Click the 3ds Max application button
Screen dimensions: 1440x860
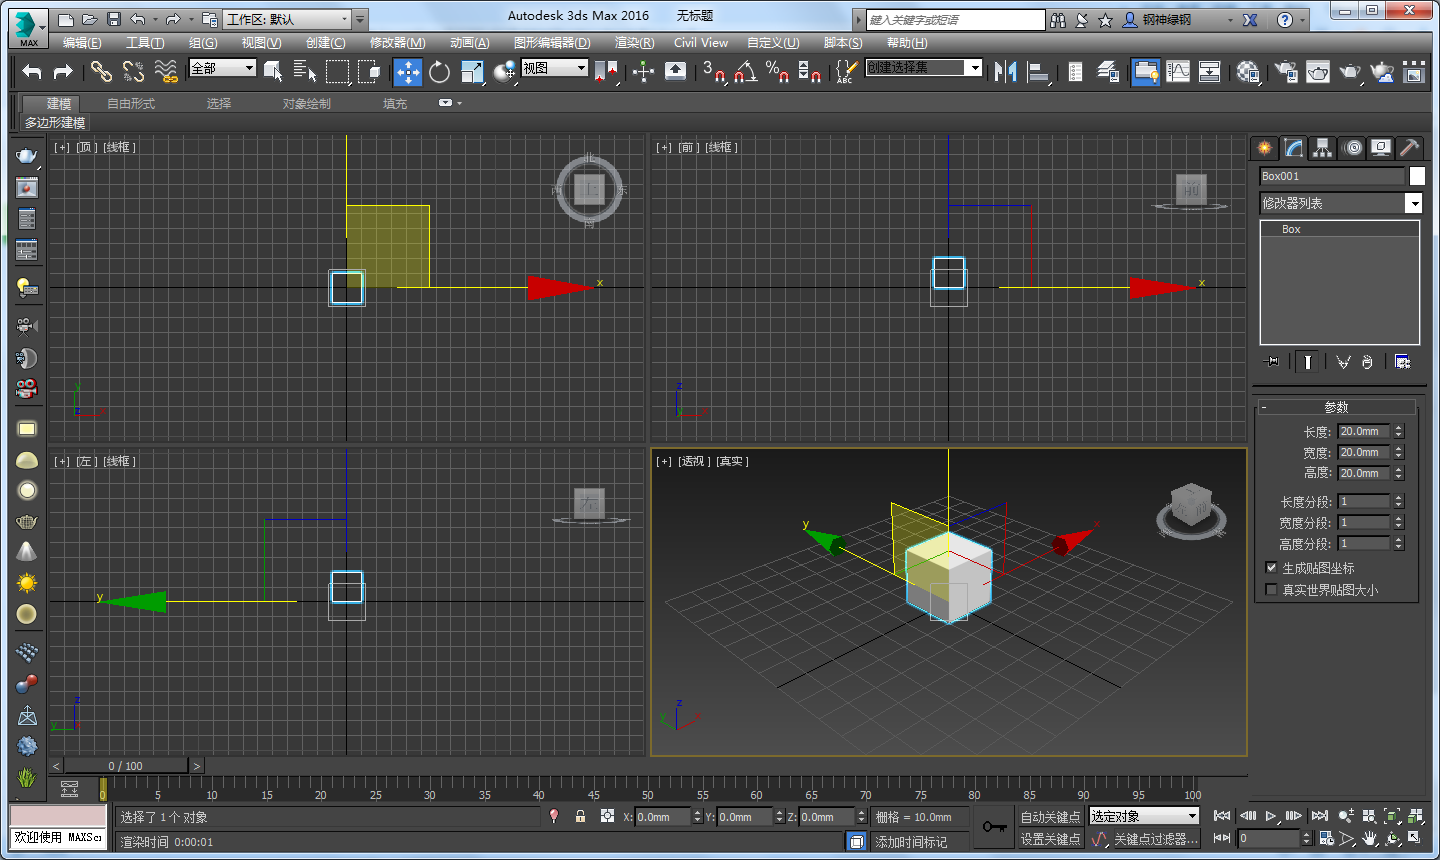(28, 28)
